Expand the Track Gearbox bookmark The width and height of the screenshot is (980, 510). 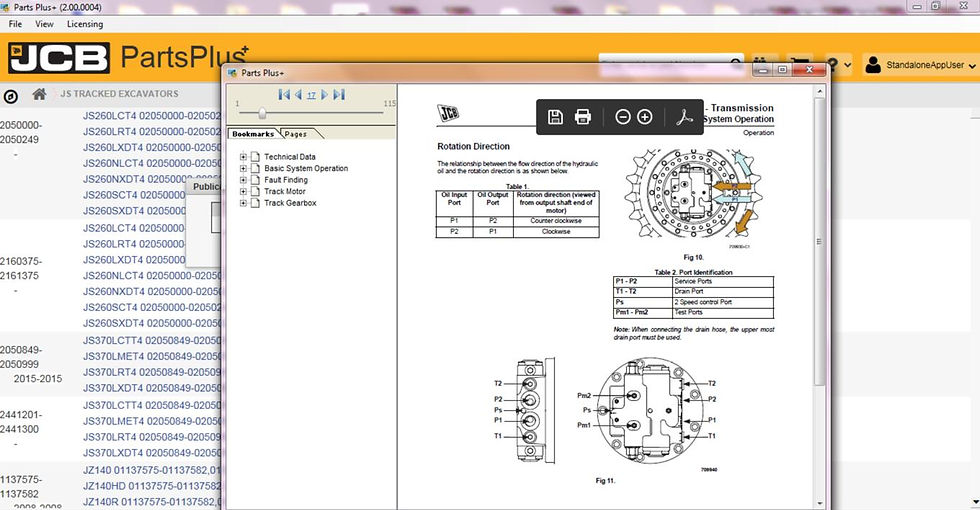coord(243,203)
